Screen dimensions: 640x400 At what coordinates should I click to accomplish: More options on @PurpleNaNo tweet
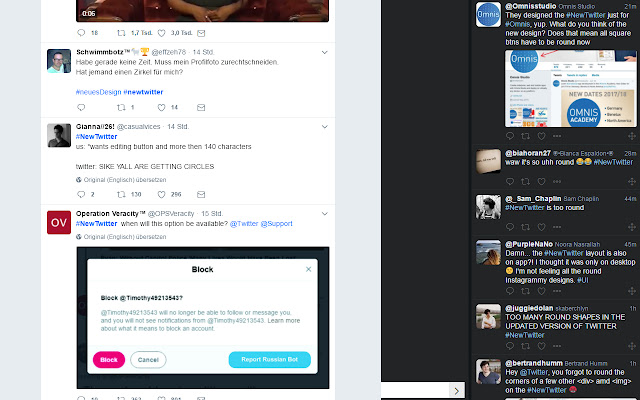coord(557,291)
